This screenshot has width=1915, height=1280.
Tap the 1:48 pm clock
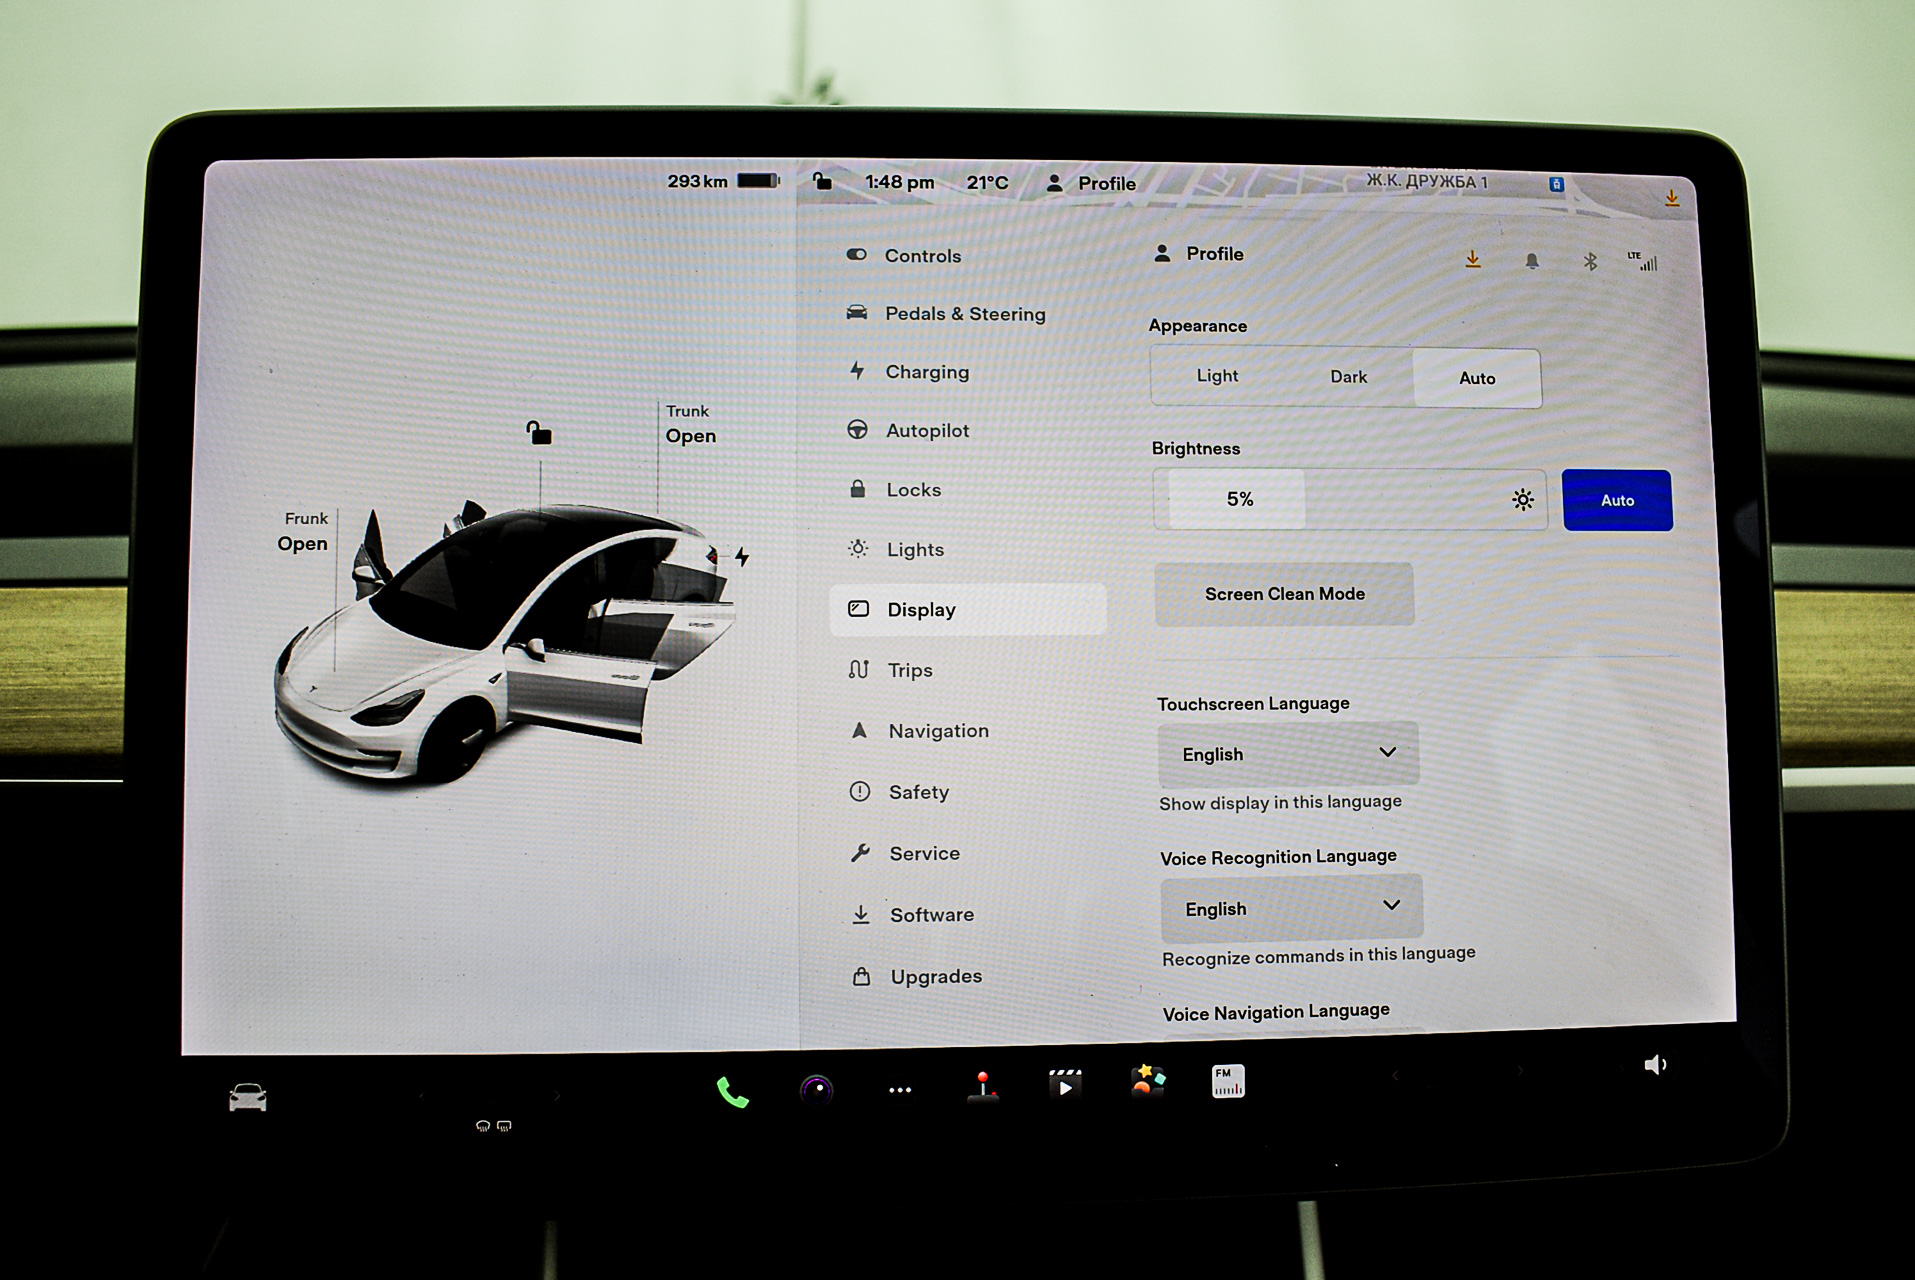[899, 182]
